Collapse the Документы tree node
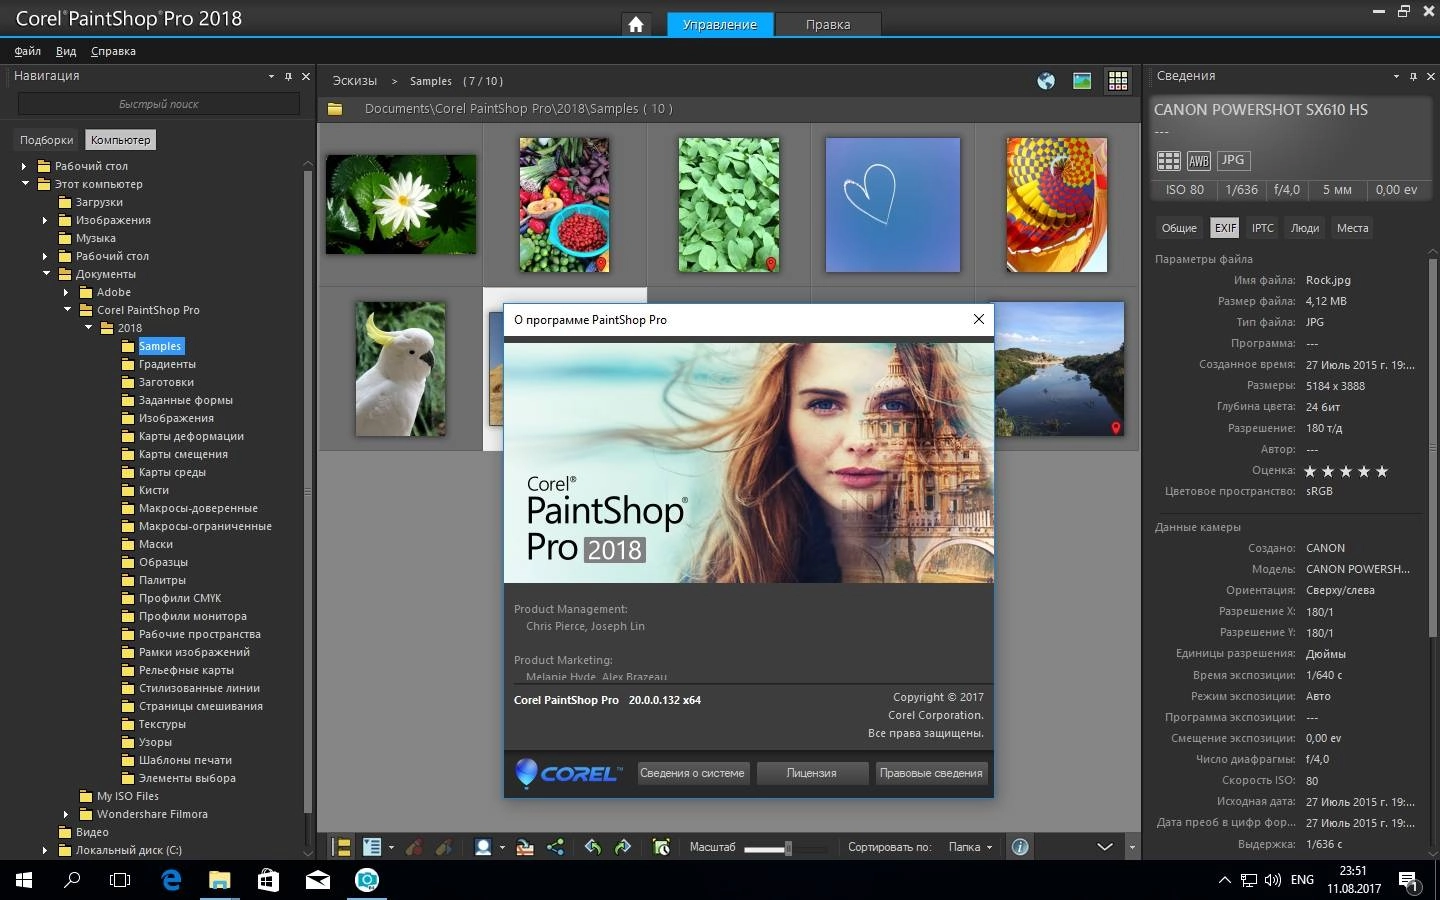This screenshot has height=900, width=1440. [45, 274]
